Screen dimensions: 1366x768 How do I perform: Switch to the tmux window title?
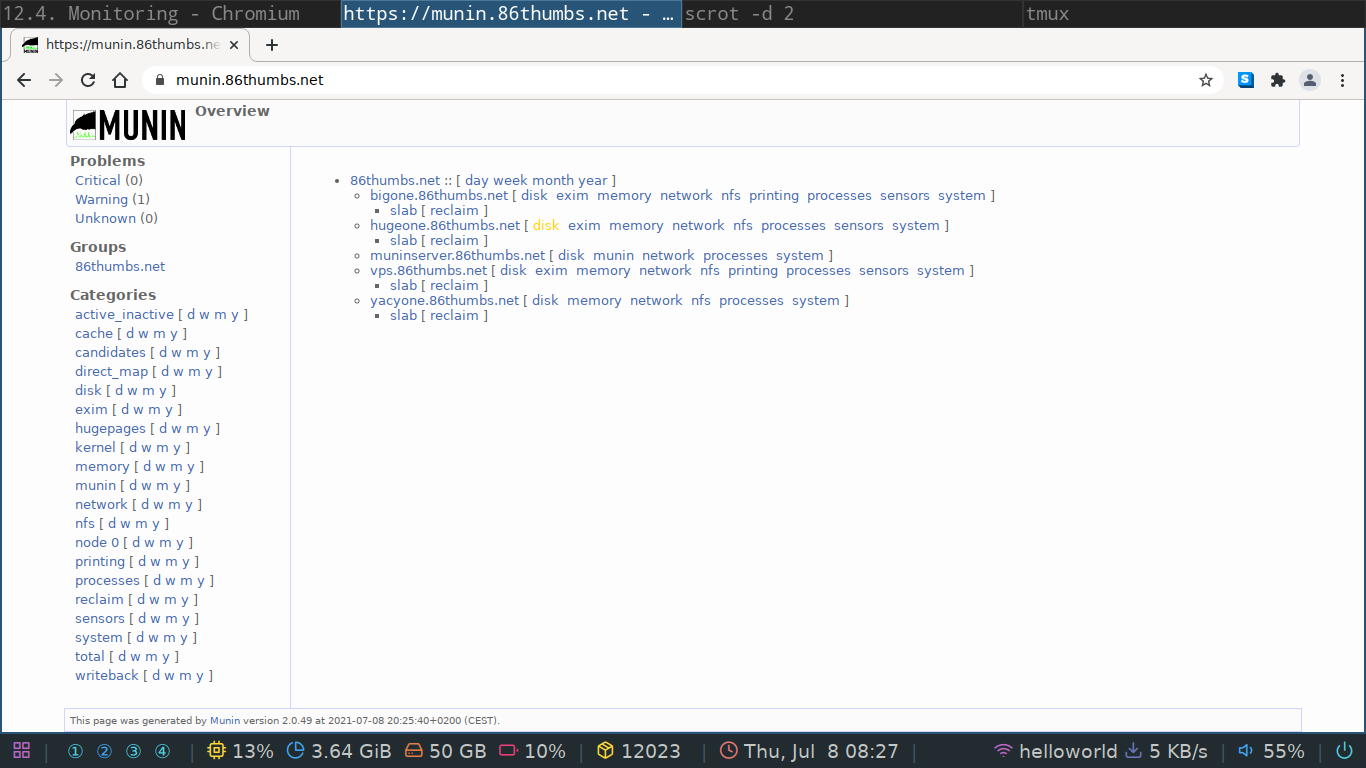point(1195,14)
